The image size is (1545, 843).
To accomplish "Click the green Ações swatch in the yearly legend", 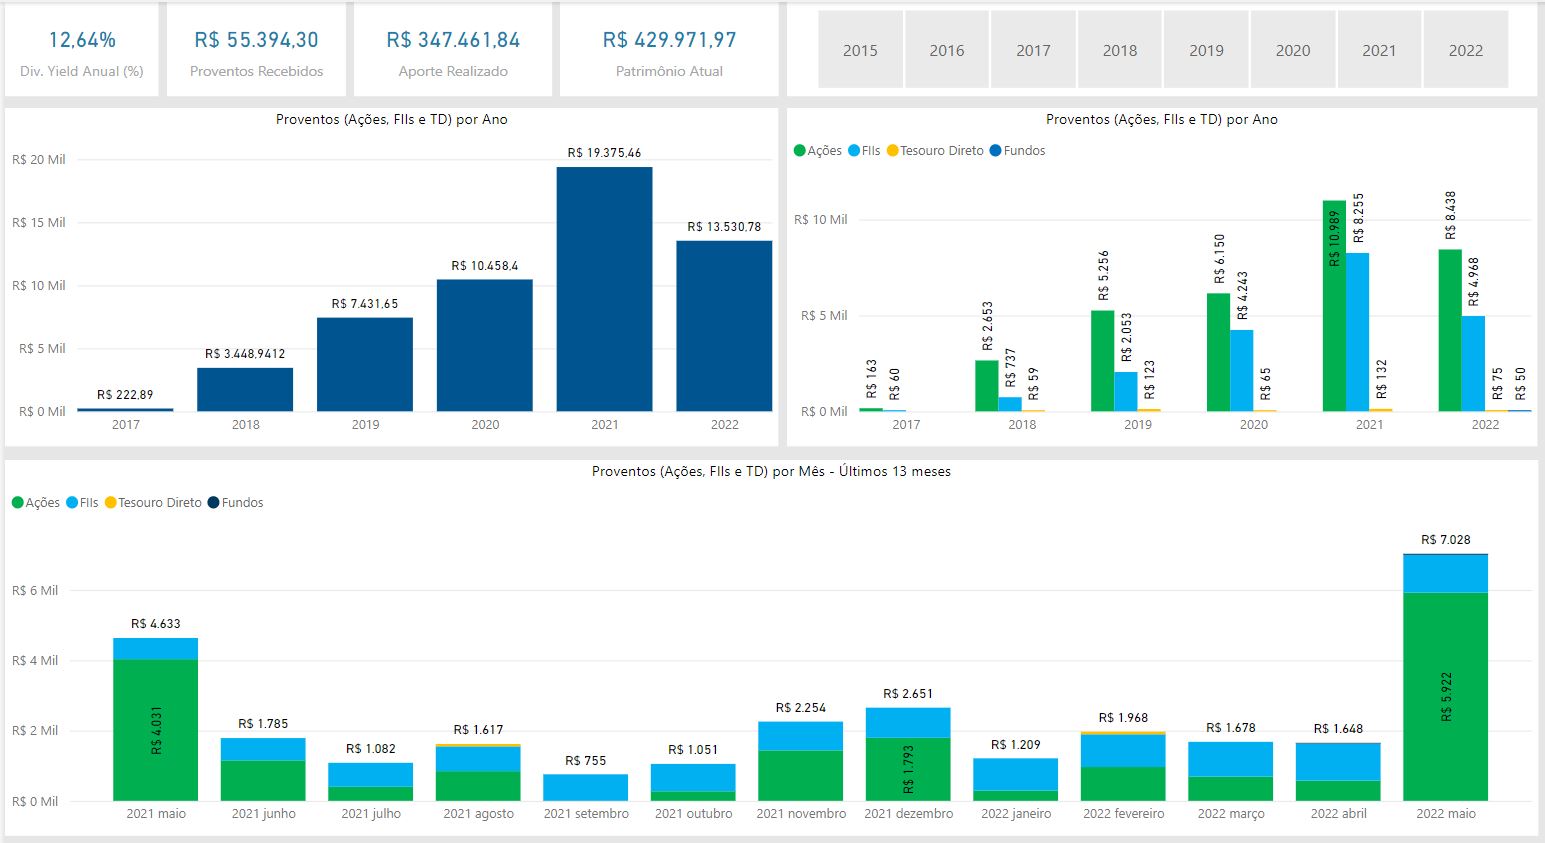I will point(800,151).
